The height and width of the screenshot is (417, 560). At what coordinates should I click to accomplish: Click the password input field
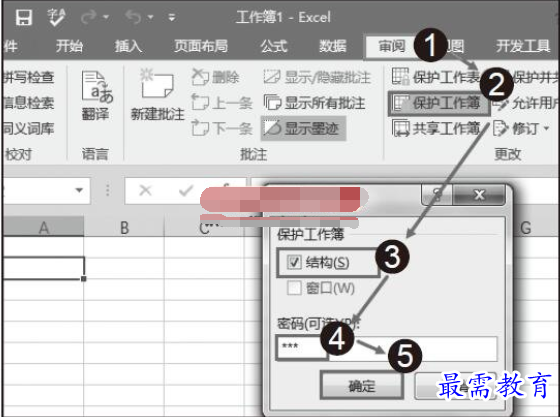pos(386,348)
